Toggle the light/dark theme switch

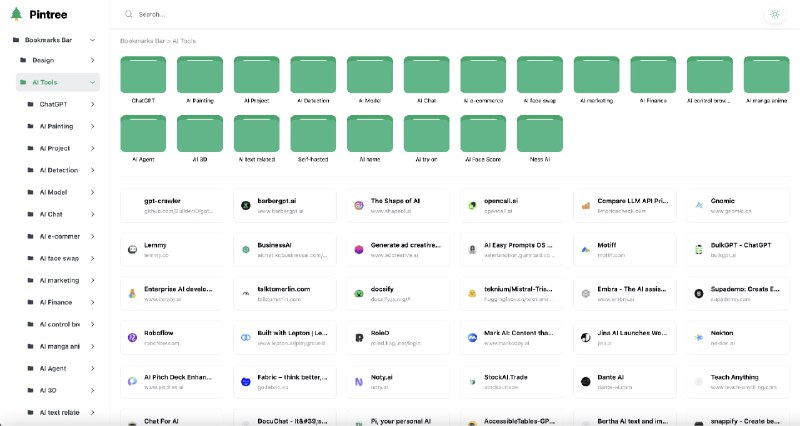[x=775, y=15]
